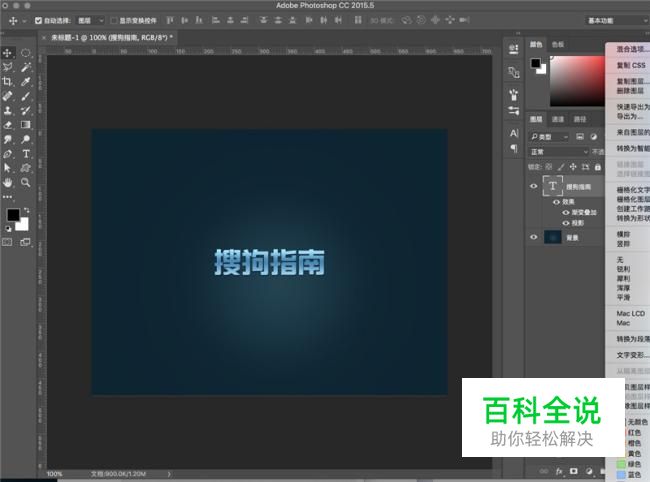Choose 文字变形 from context menu
Image resolution: width=650 pixels, height=482 pixels.
pyautogui.click(x=631, y=355)
